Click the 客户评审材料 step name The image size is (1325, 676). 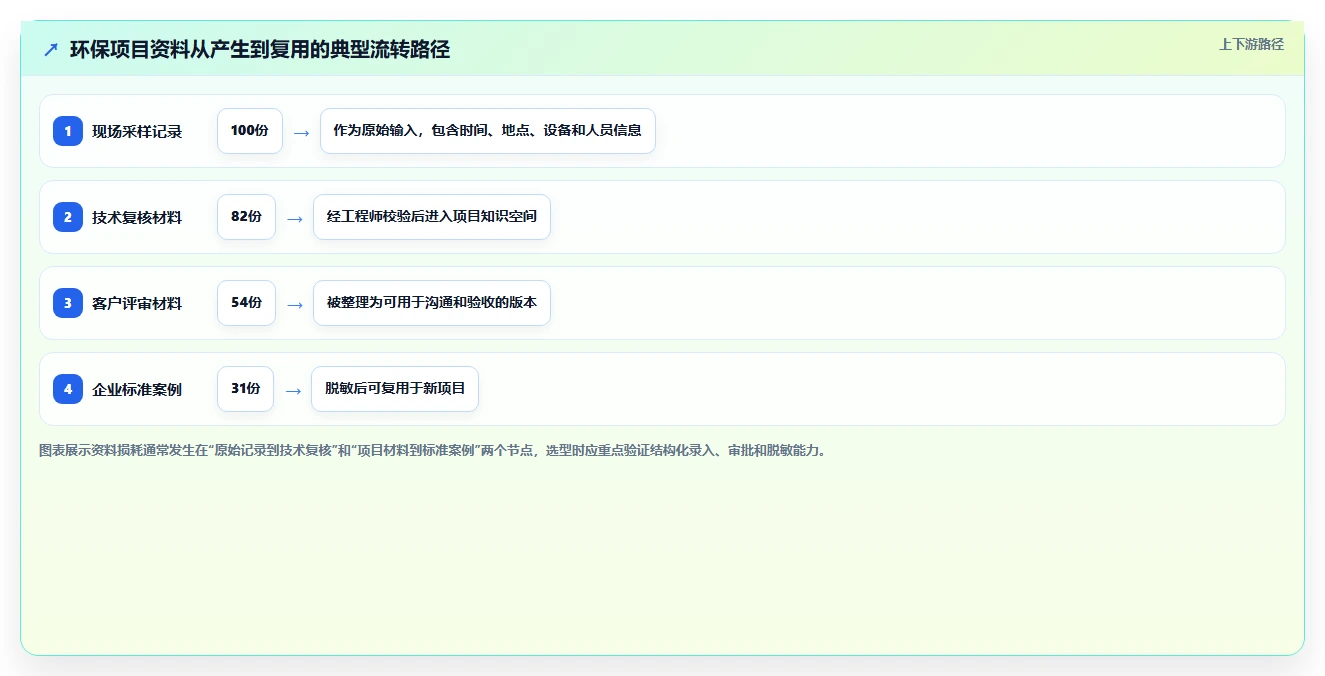pyautogui.click(x=137, y=303)
